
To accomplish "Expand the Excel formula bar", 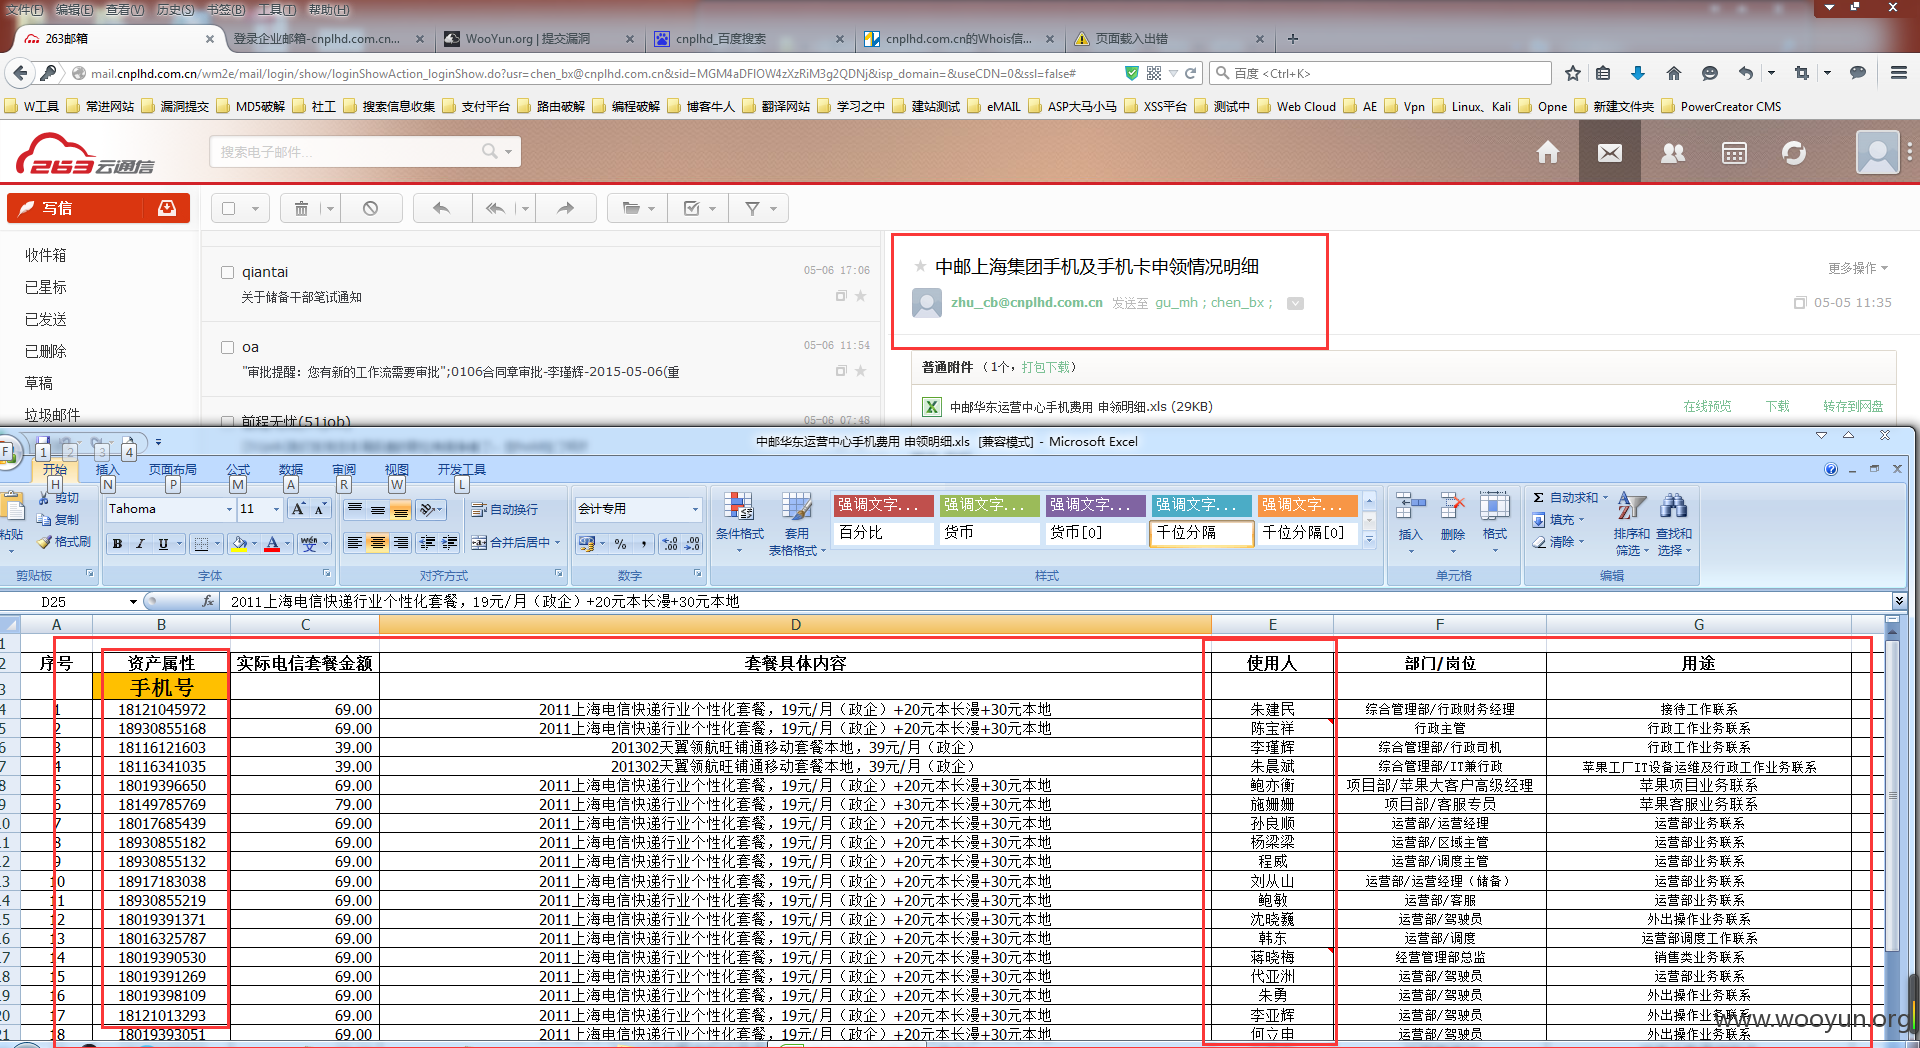I will (x=1899, y=601).
